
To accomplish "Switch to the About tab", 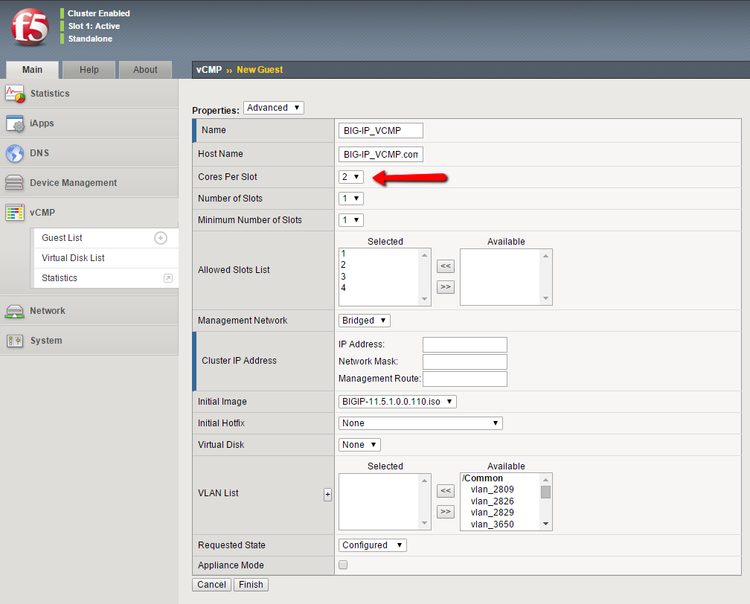I will click(x=145, y=70).
